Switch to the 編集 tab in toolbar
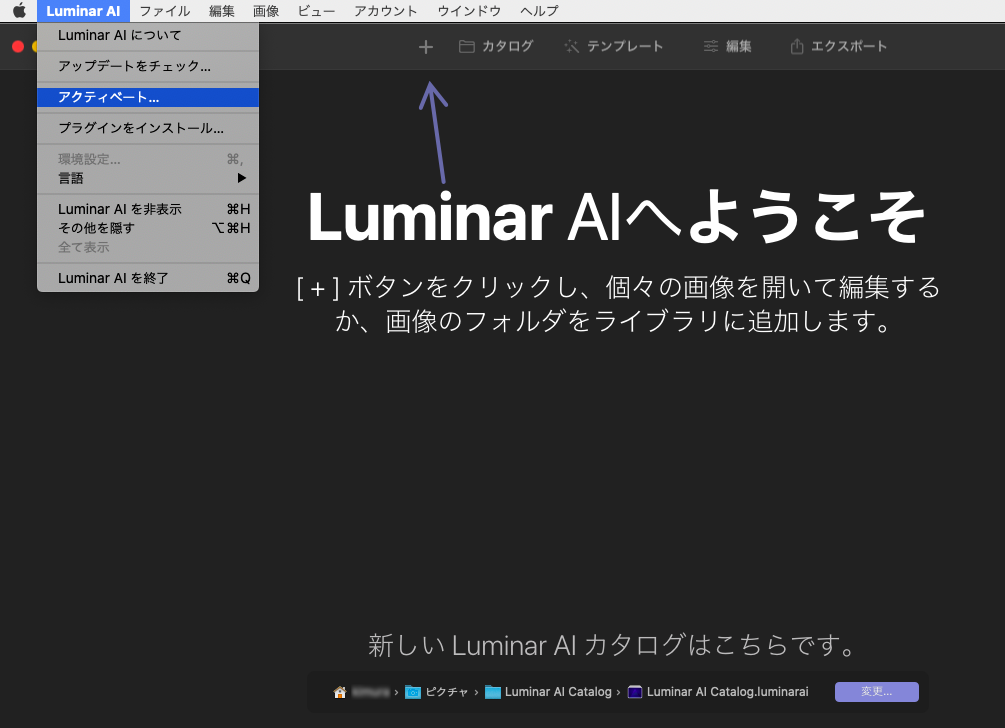Image resolution: width=1005 pixels, height=728 pixels. tap(727, 46)
